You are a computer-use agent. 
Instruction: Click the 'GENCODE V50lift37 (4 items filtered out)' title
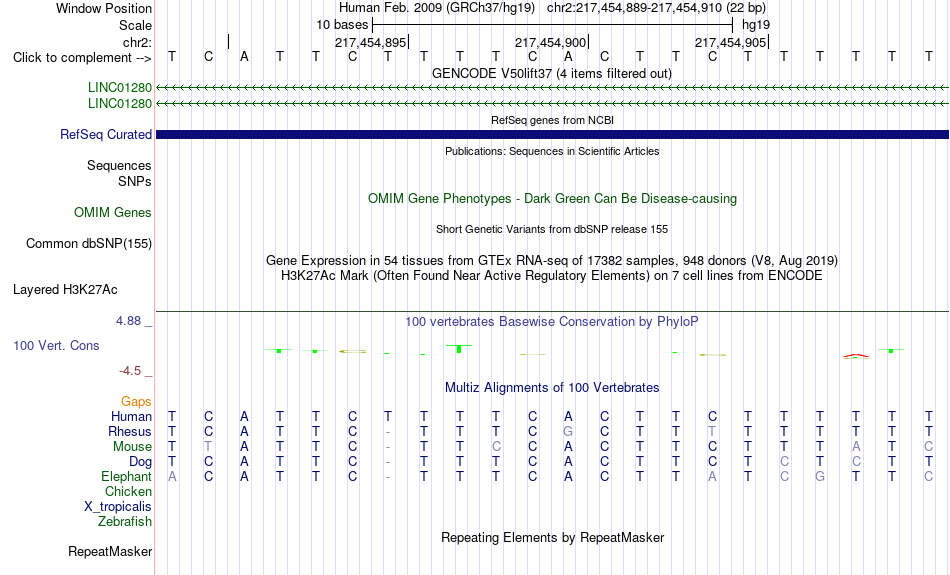pos(552,74)
